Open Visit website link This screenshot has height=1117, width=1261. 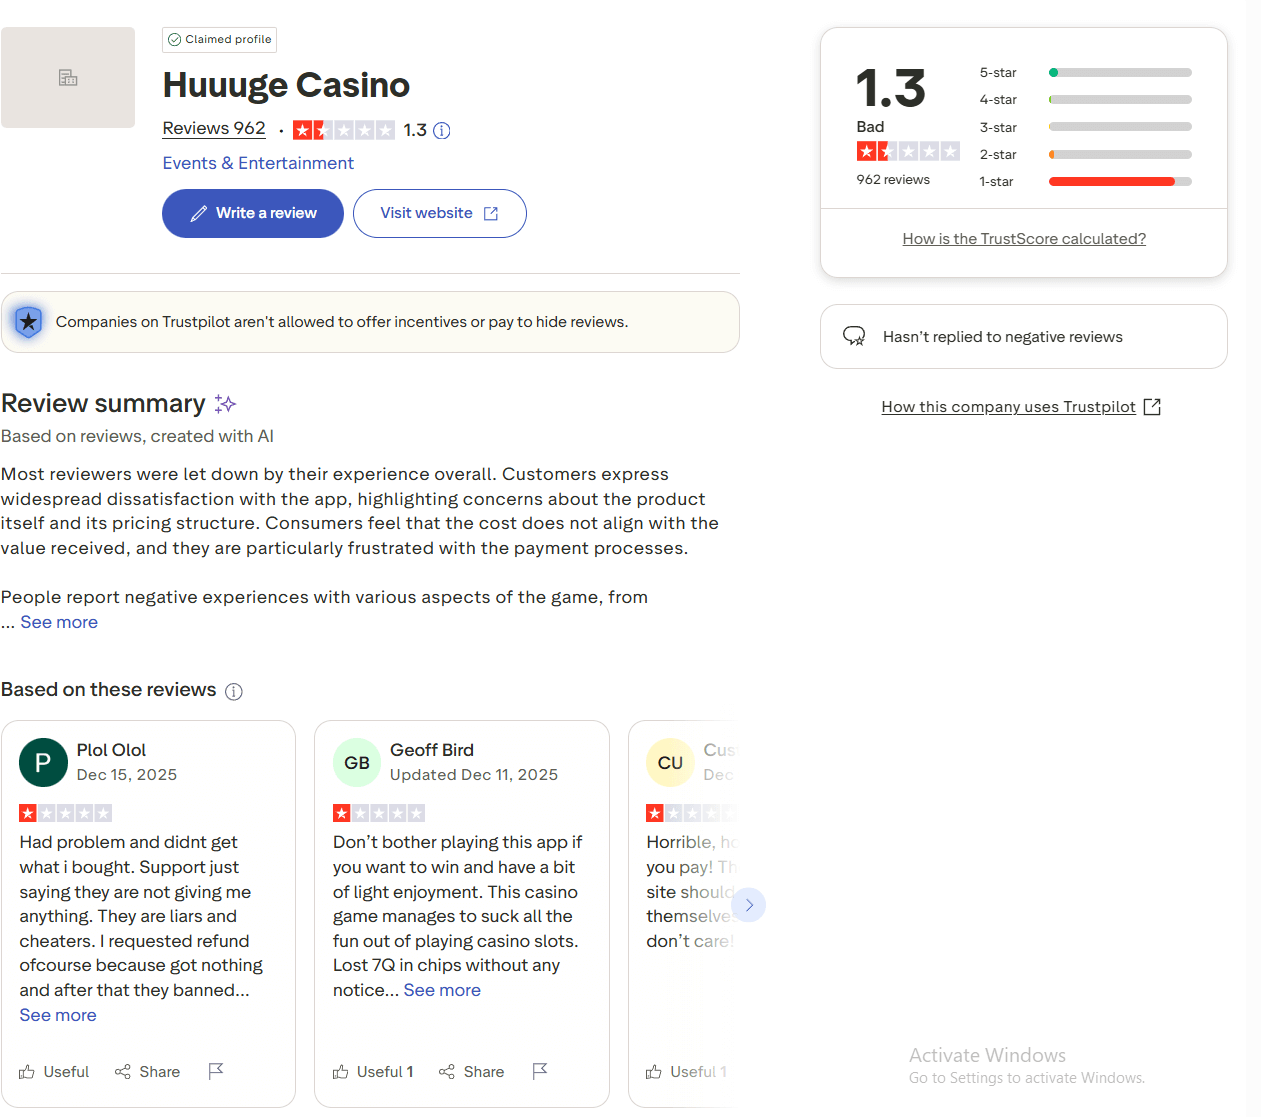point(439,213)
